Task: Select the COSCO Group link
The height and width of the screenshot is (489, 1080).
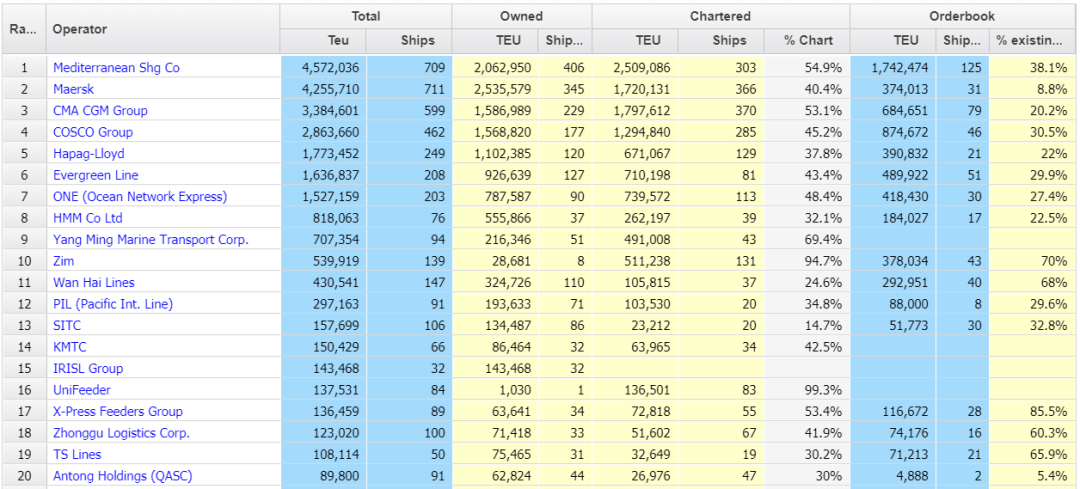Action: (x=92, y=132)
